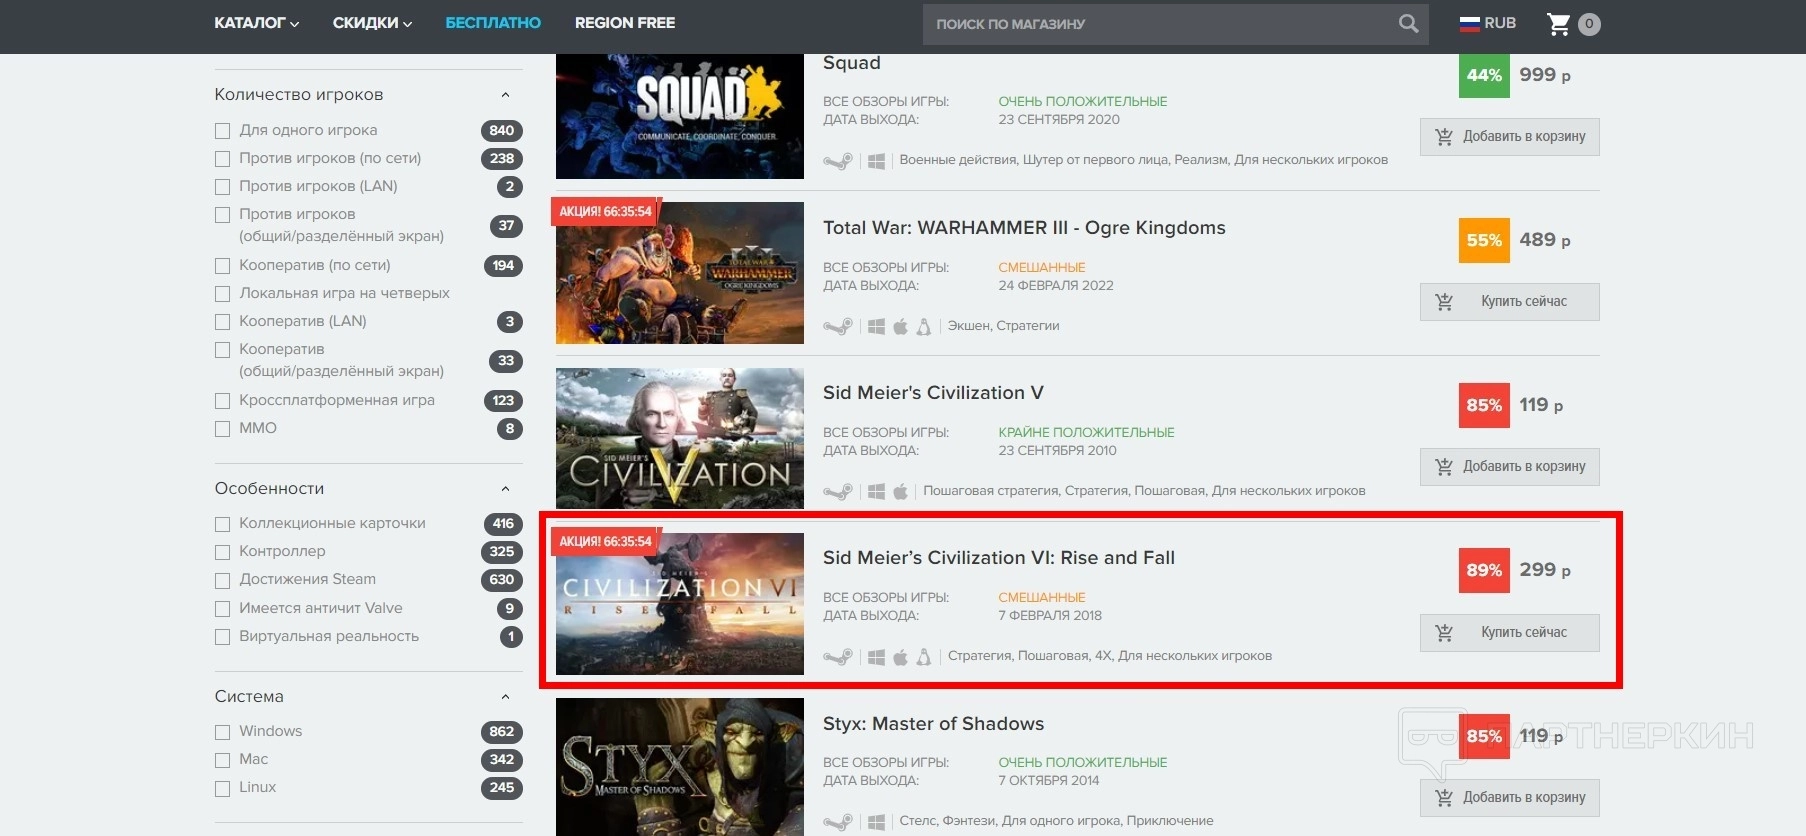Enable the Linux system filter

(222, 788)
